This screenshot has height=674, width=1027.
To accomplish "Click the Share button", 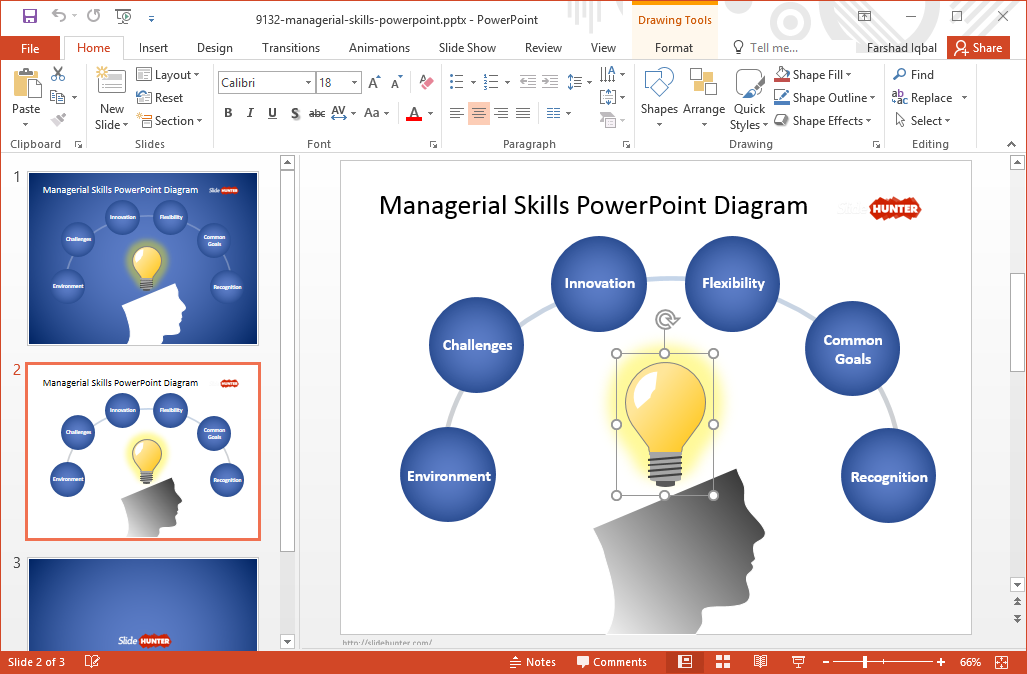I will [976, 48].
